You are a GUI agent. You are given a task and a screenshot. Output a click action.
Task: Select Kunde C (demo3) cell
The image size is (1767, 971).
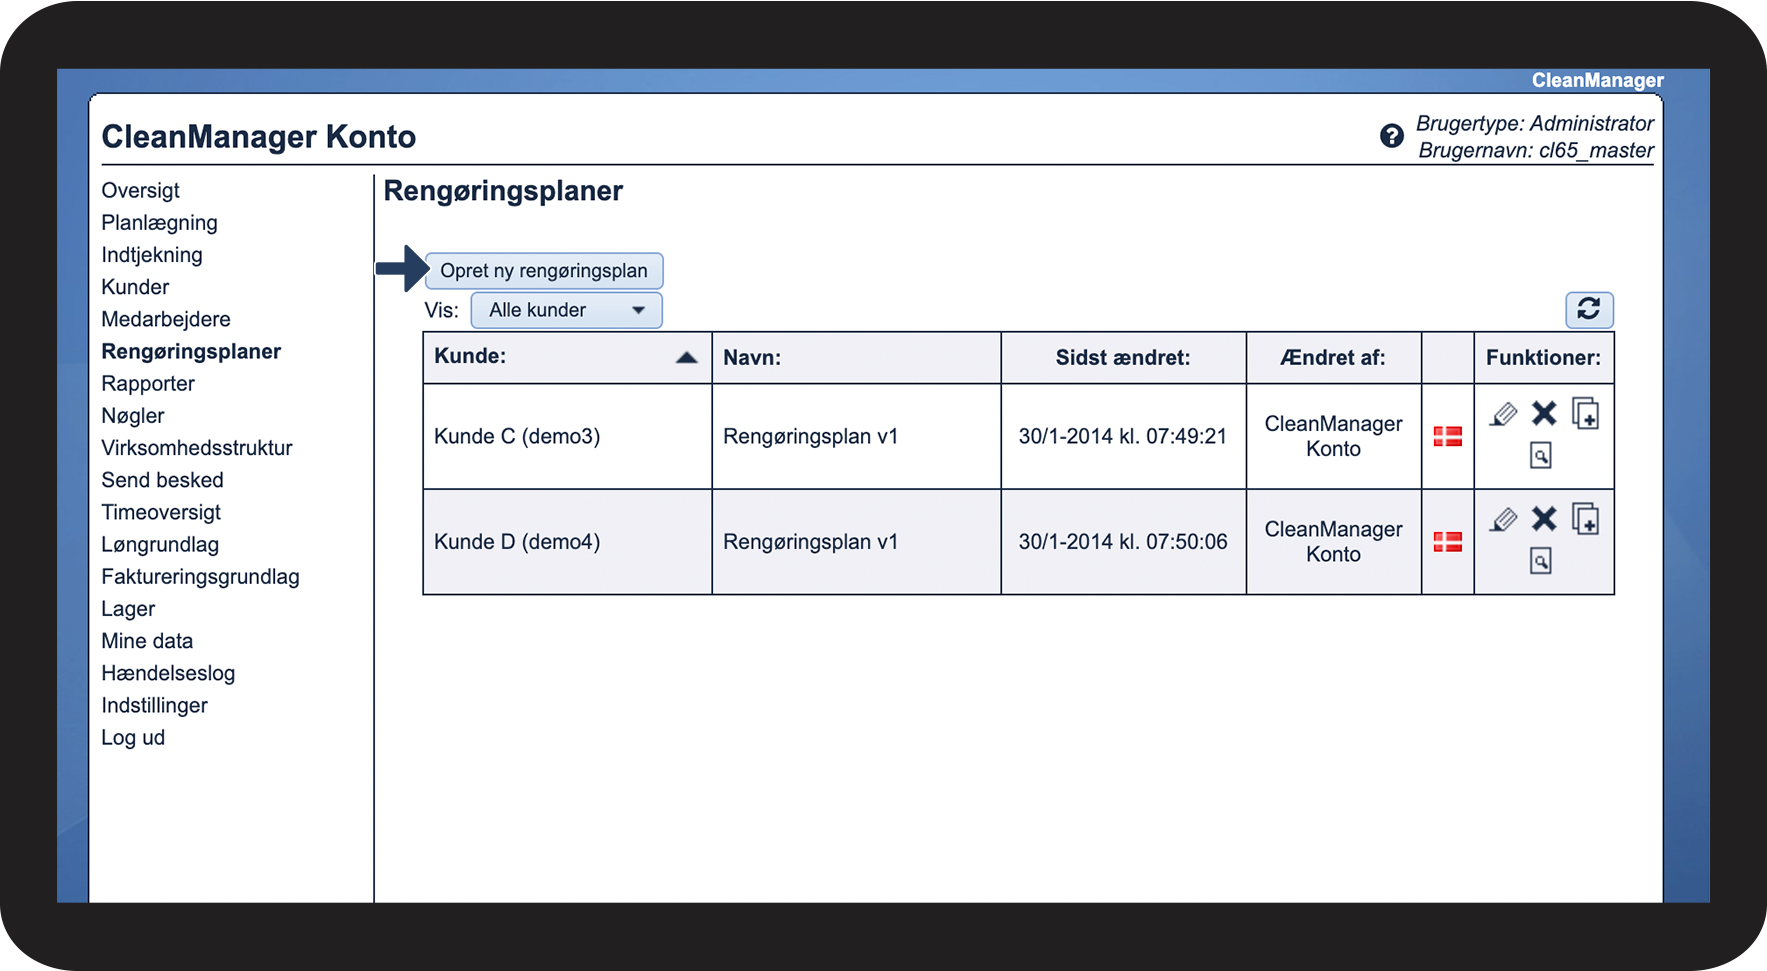pos(567,436)
